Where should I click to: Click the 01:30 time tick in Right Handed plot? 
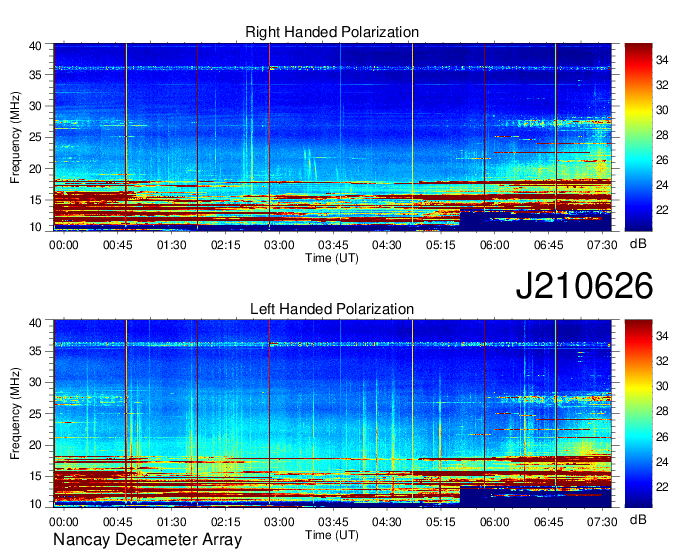pyautogui.click(x=172, y=245)
